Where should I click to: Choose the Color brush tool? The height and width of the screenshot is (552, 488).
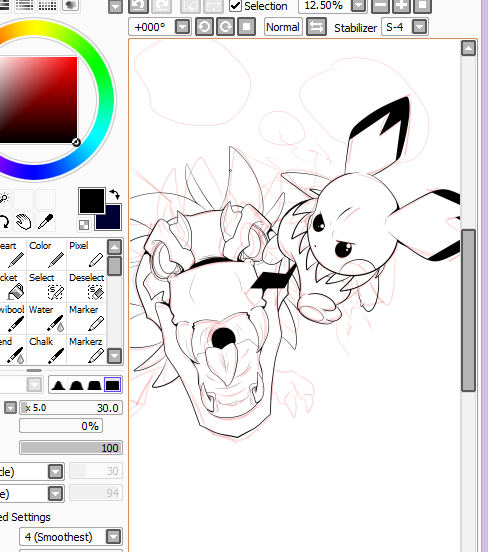tap(46, 254)
